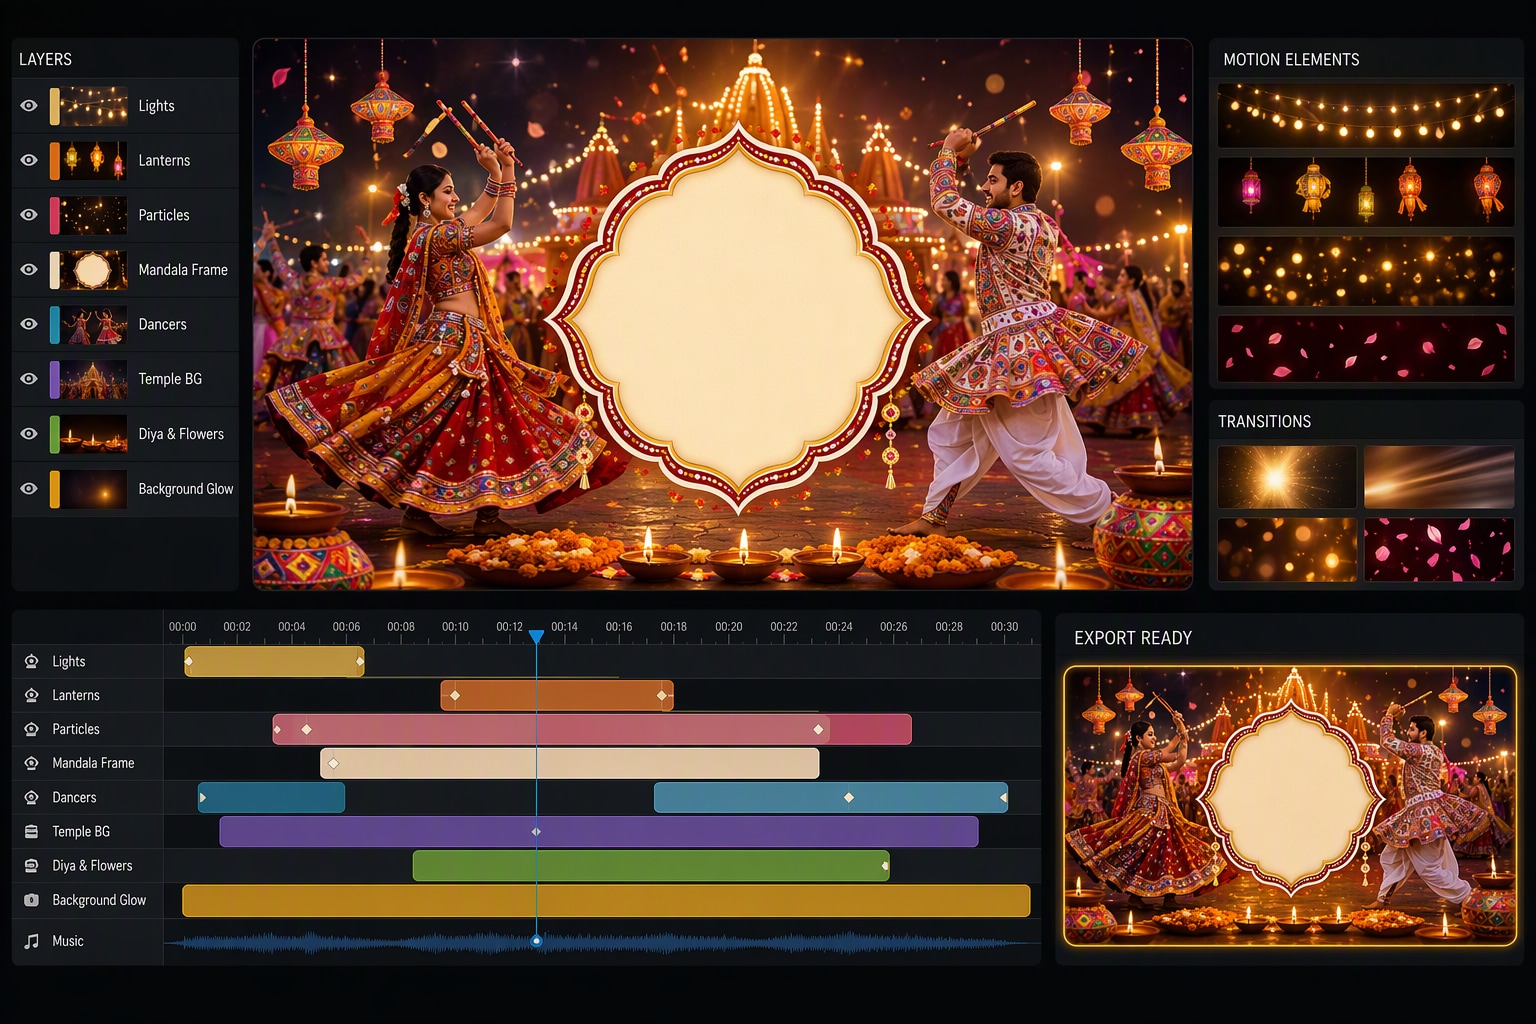Hide the Dancers layer in Layers panel
The width and height of the screenshot is (1536, 1024).
(x=29, y=324)
